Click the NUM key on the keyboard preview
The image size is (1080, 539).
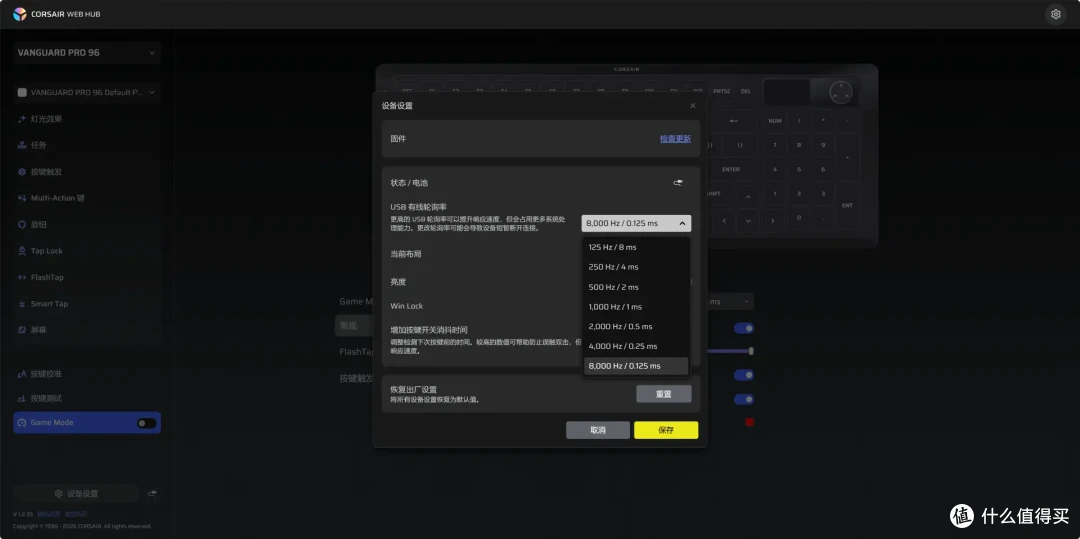click(x=775, y=121)
